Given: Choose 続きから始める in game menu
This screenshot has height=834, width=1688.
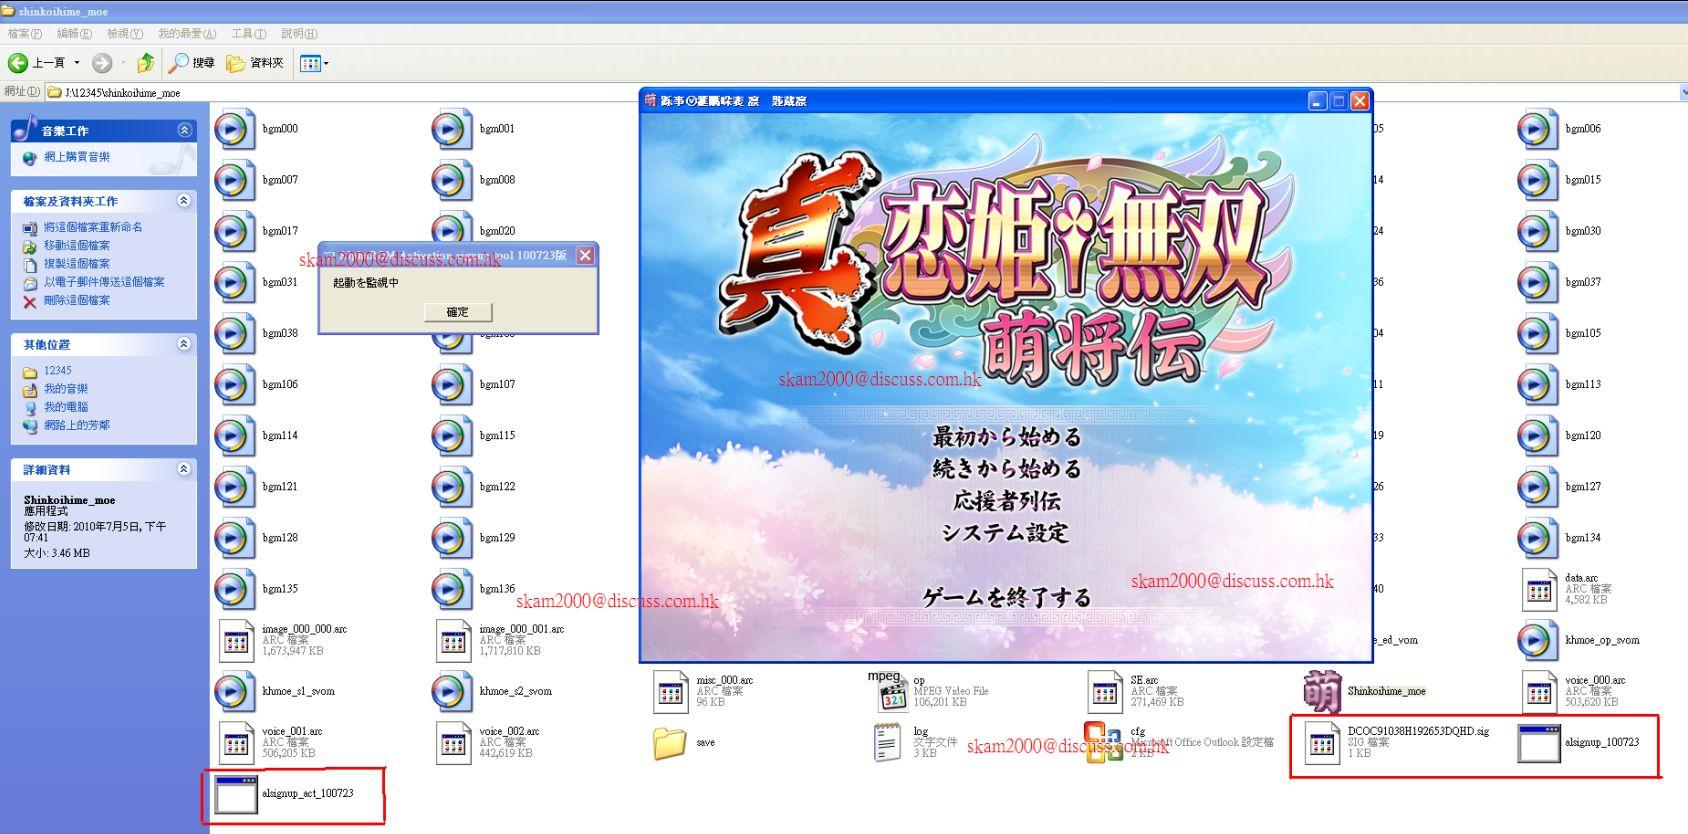Looking at the screenshot, I should click(1007, 469).
